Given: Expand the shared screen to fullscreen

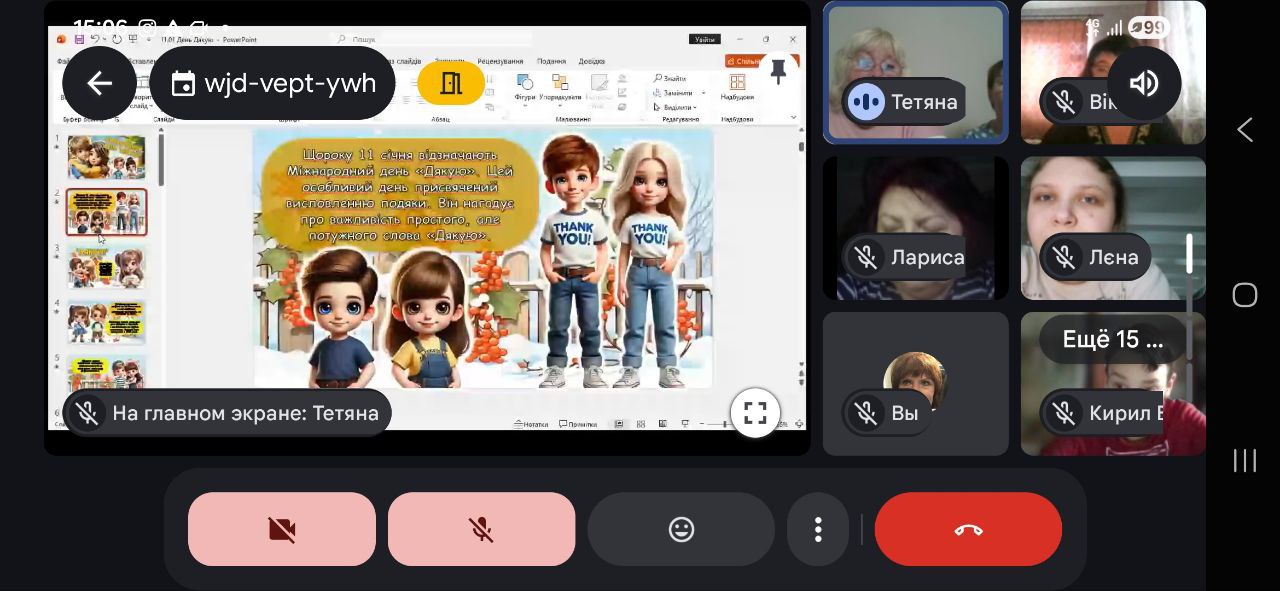Looking at the screenshot, I should [x=755, y=412].
